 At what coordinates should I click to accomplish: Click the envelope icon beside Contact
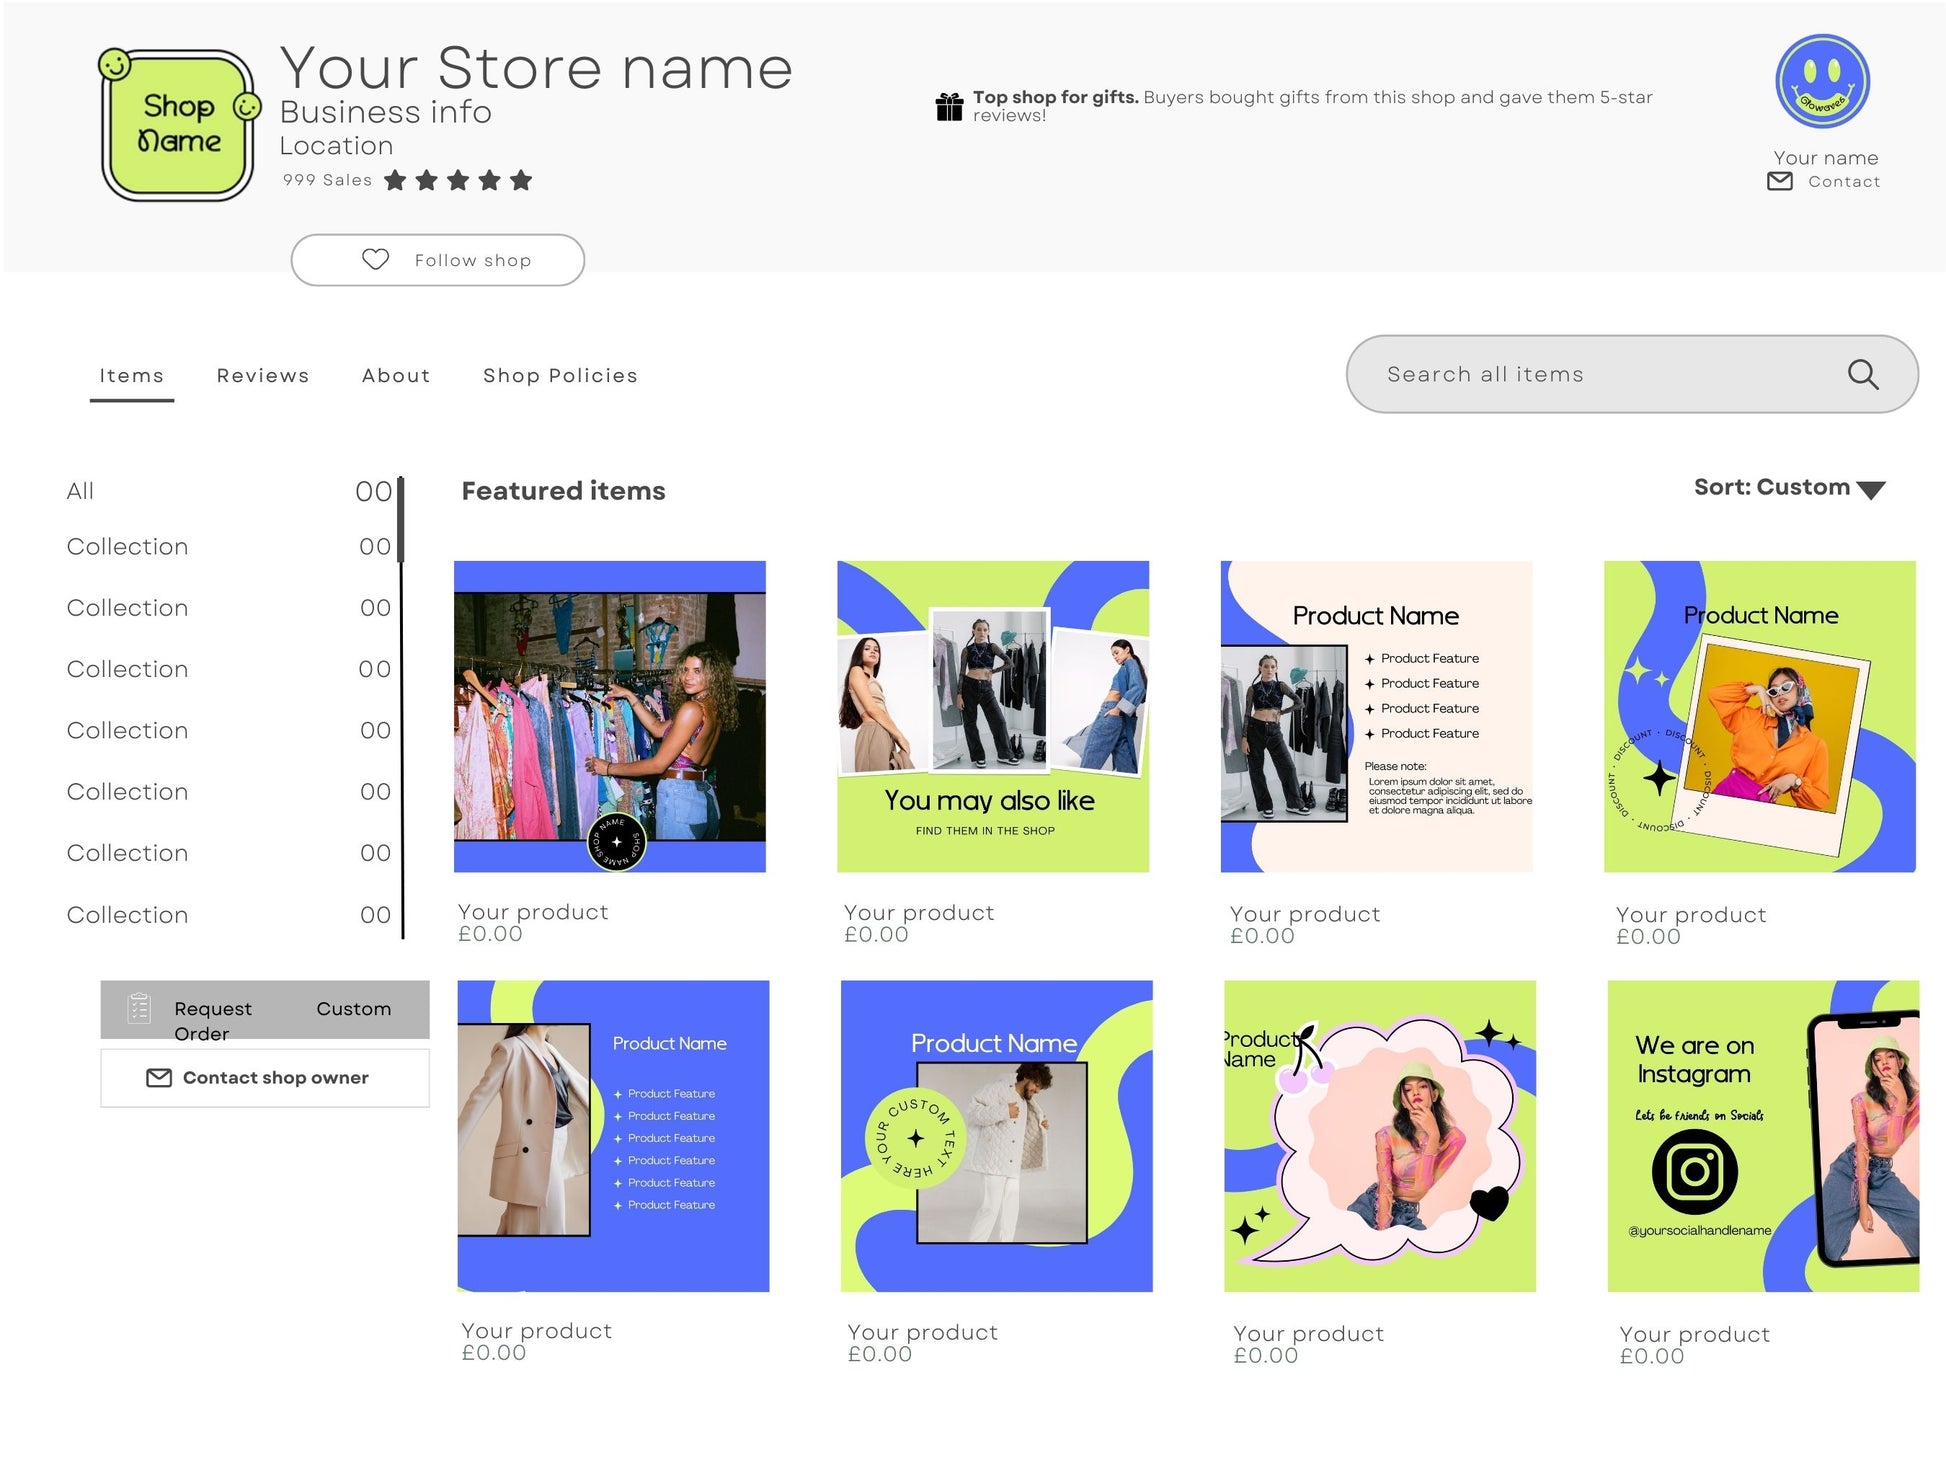coord(1779,182)
